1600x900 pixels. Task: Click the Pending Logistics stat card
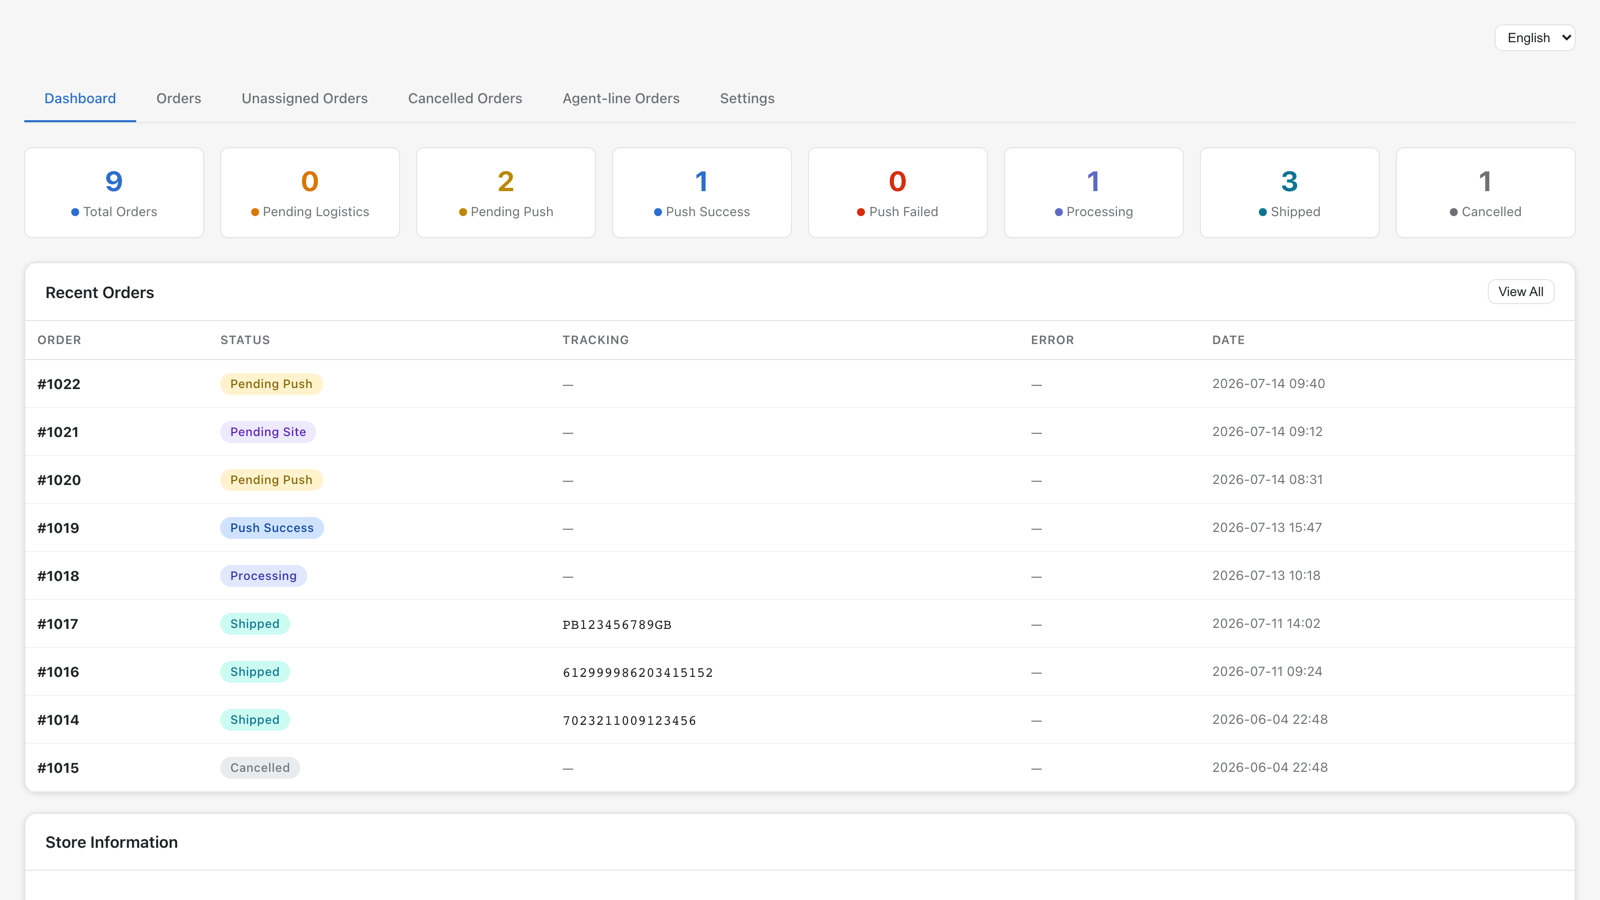tap(310, 193)
